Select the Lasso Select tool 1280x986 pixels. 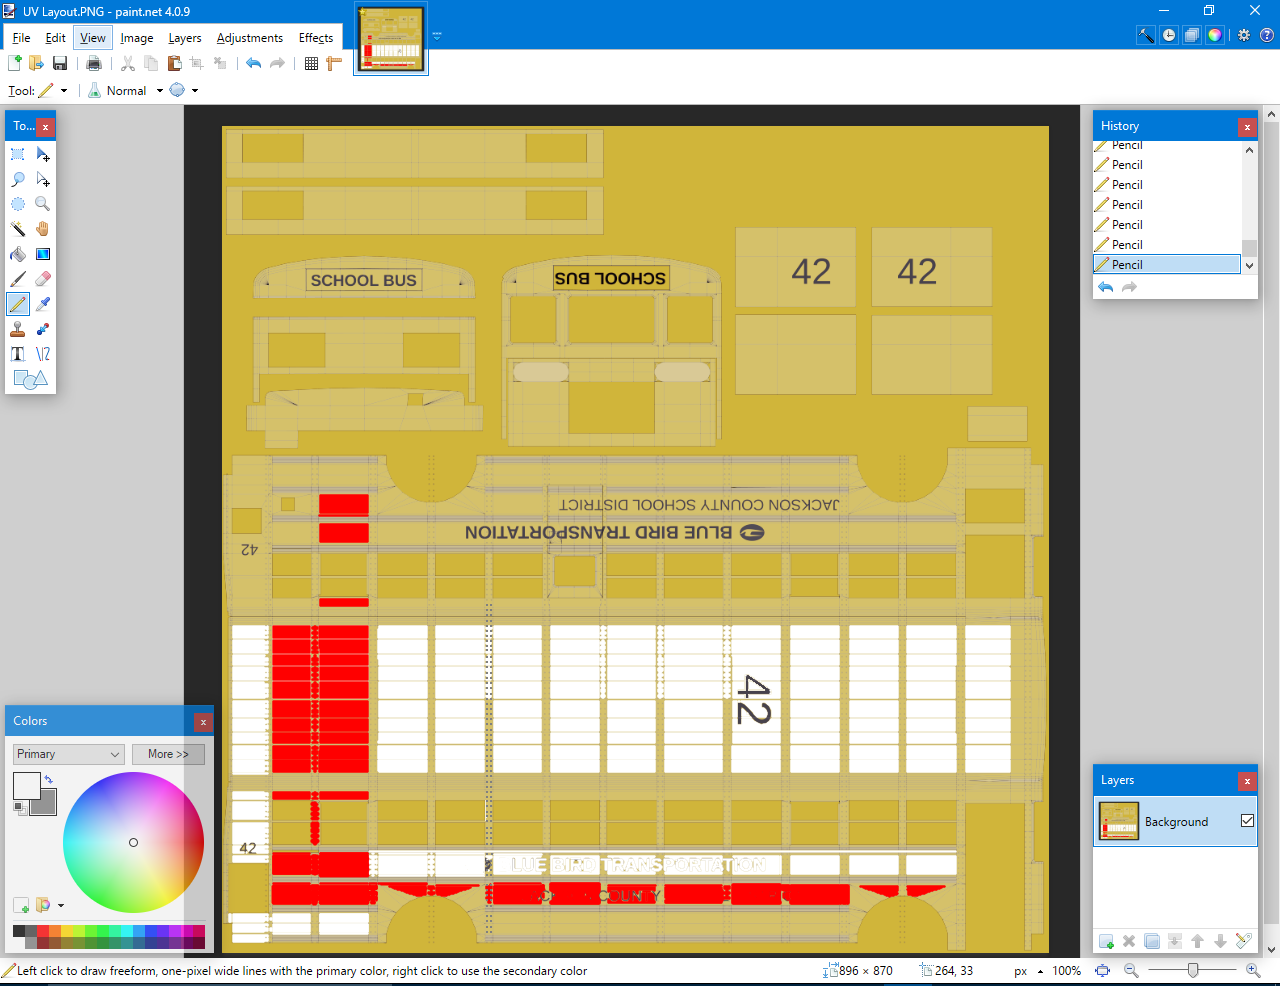[18, 179]
